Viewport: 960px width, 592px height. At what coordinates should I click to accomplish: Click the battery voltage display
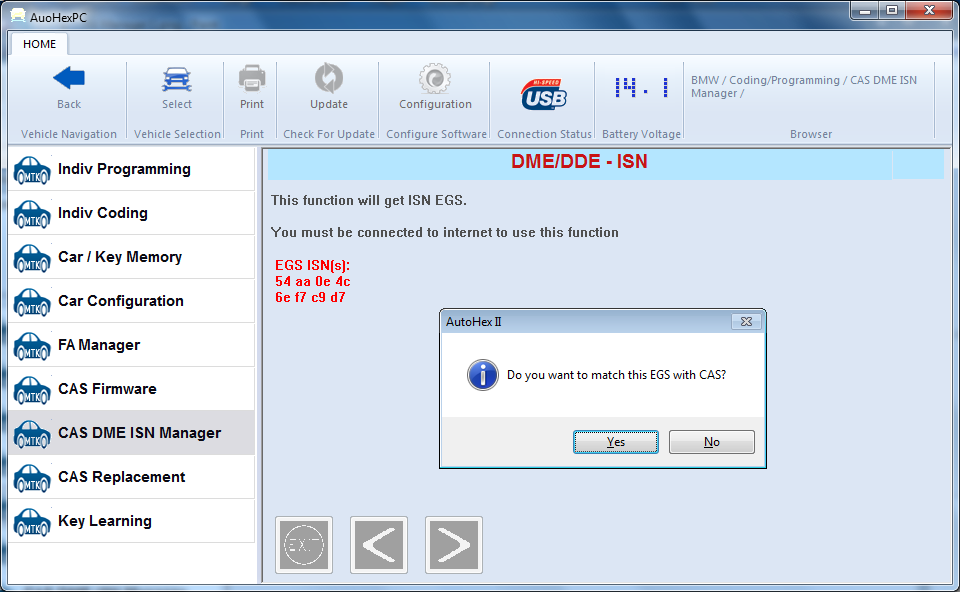pos(641,89)
